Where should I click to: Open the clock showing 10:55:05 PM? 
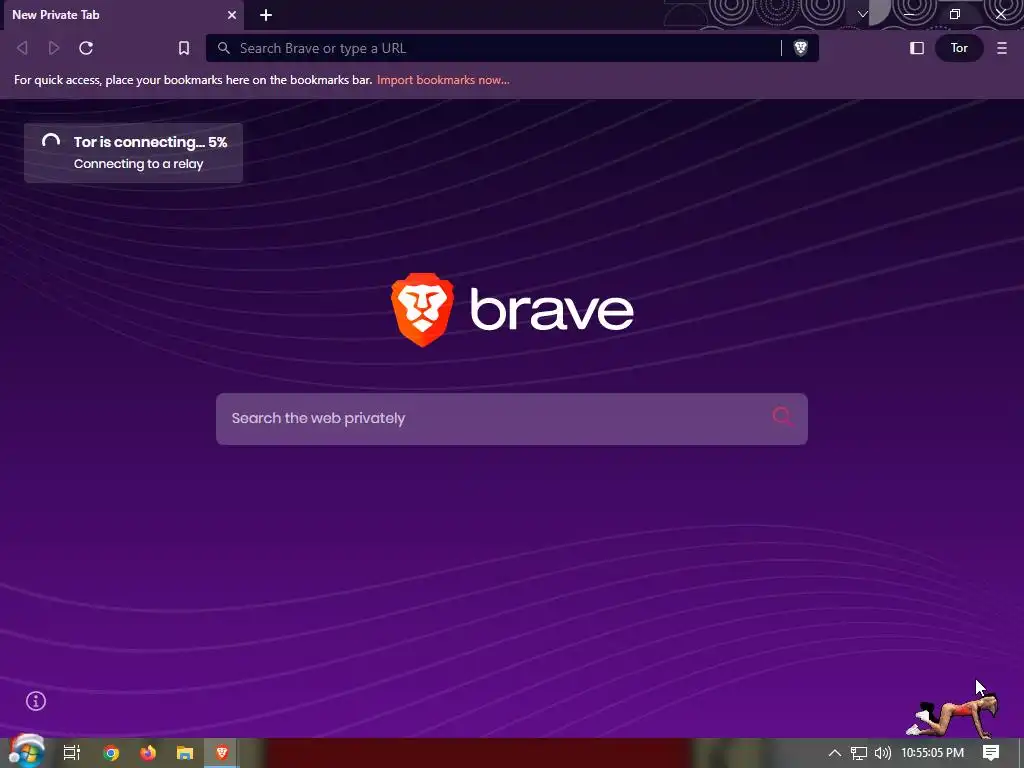point(933,753)
